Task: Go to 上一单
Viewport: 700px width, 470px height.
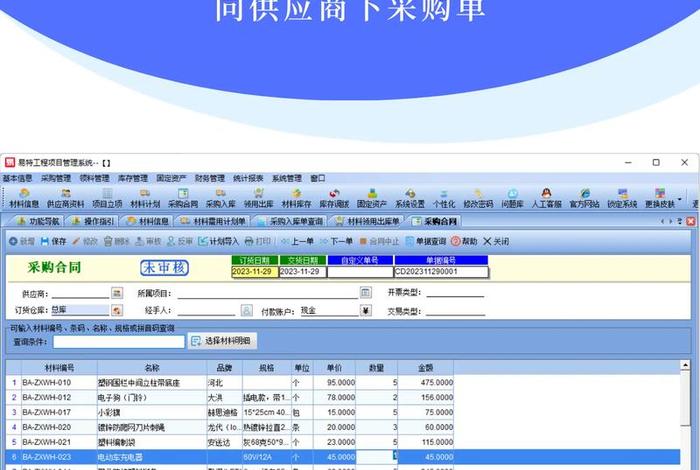Action: pyautogui.click(x=297, y=241)
